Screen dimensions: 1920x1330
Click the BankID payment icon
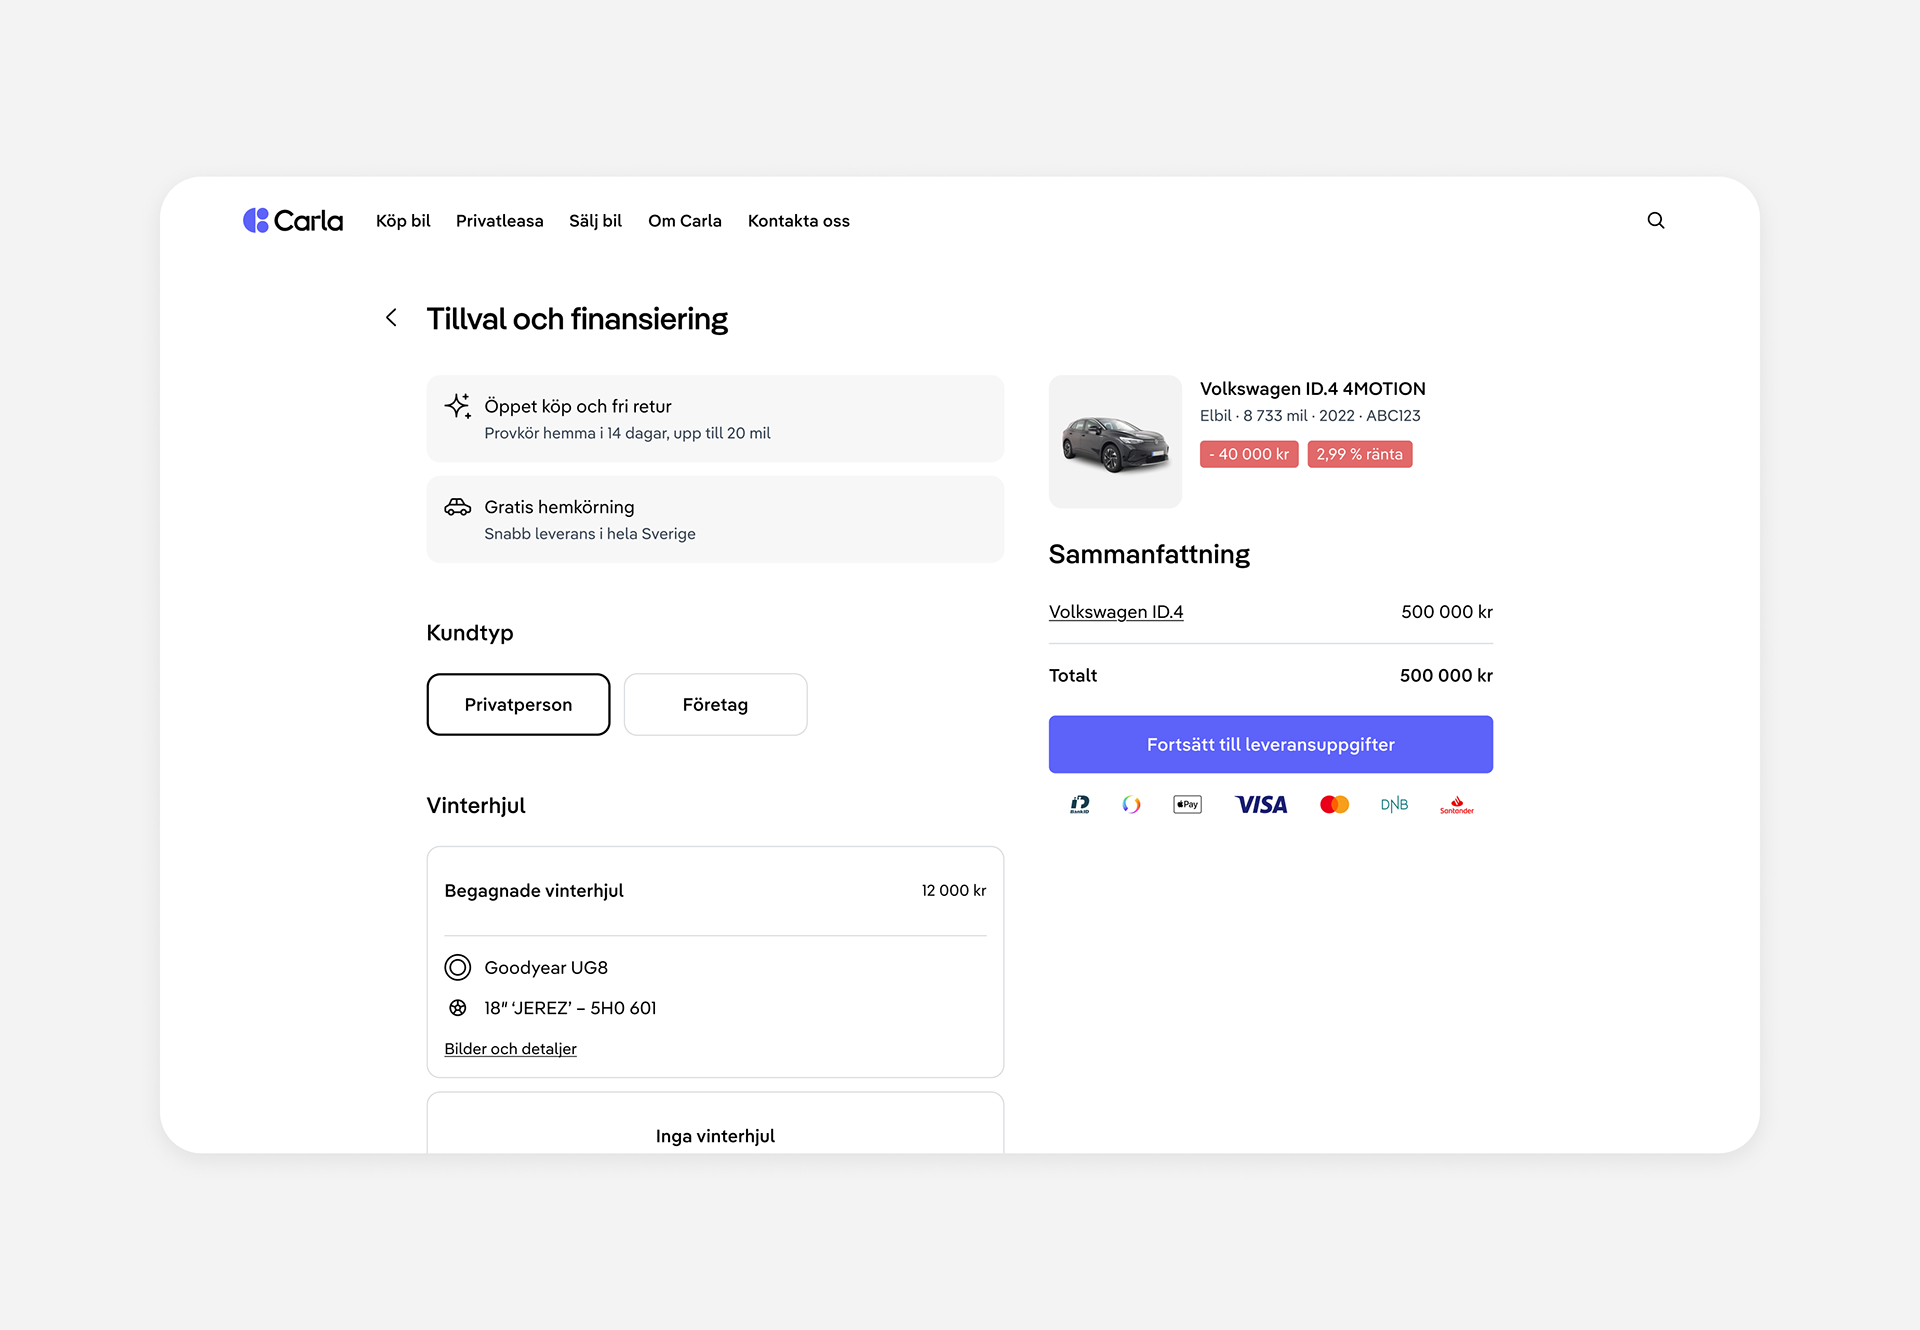tap(1079, 805)
